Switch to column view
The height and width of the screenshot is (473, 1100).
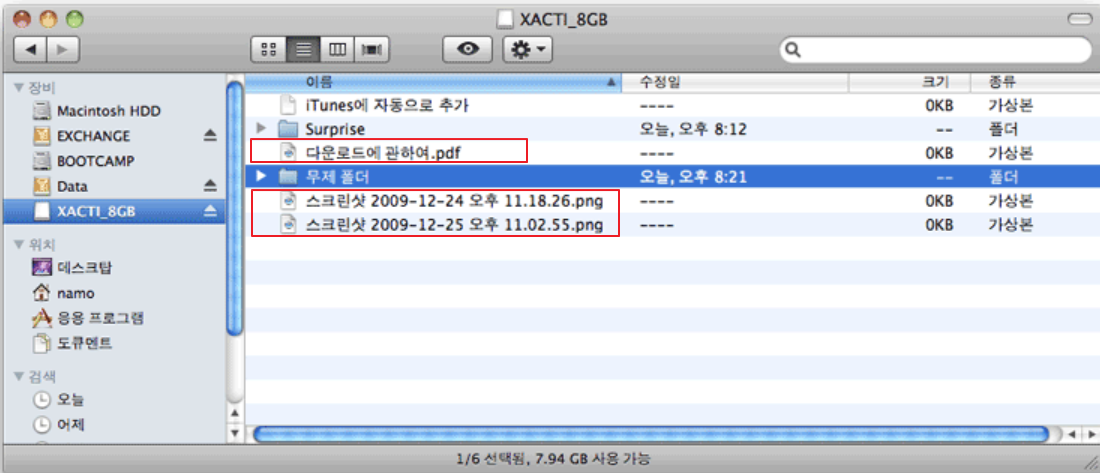pyautogui.click(x=337, y=49)
